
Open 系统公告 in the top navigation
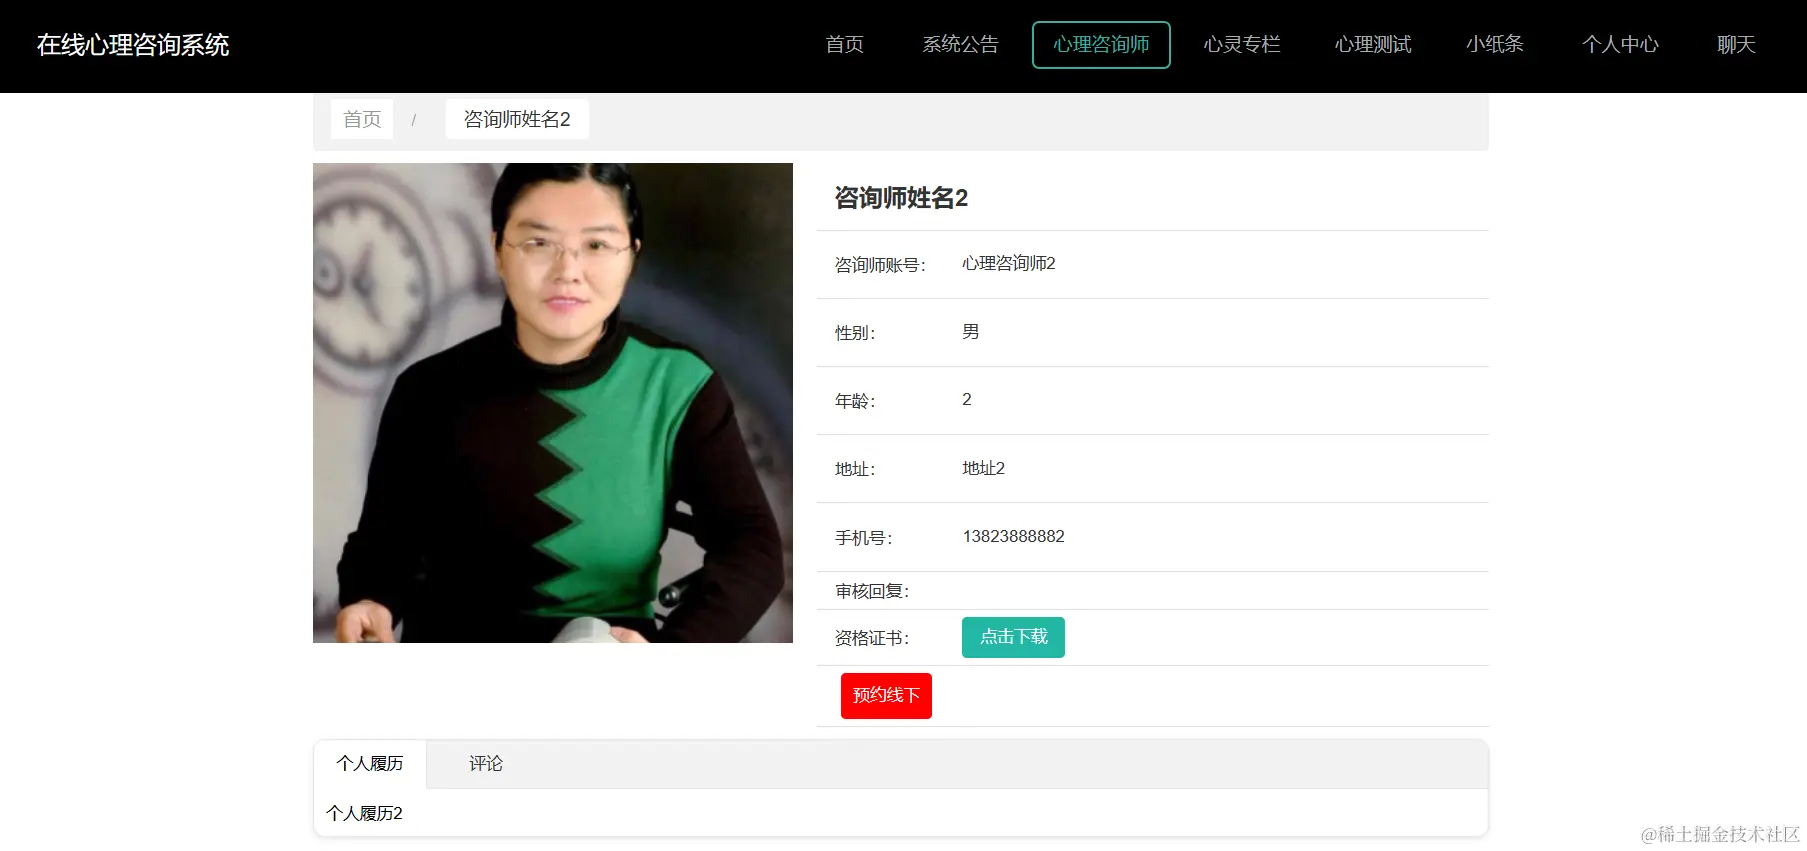click(x=960, y=45)
